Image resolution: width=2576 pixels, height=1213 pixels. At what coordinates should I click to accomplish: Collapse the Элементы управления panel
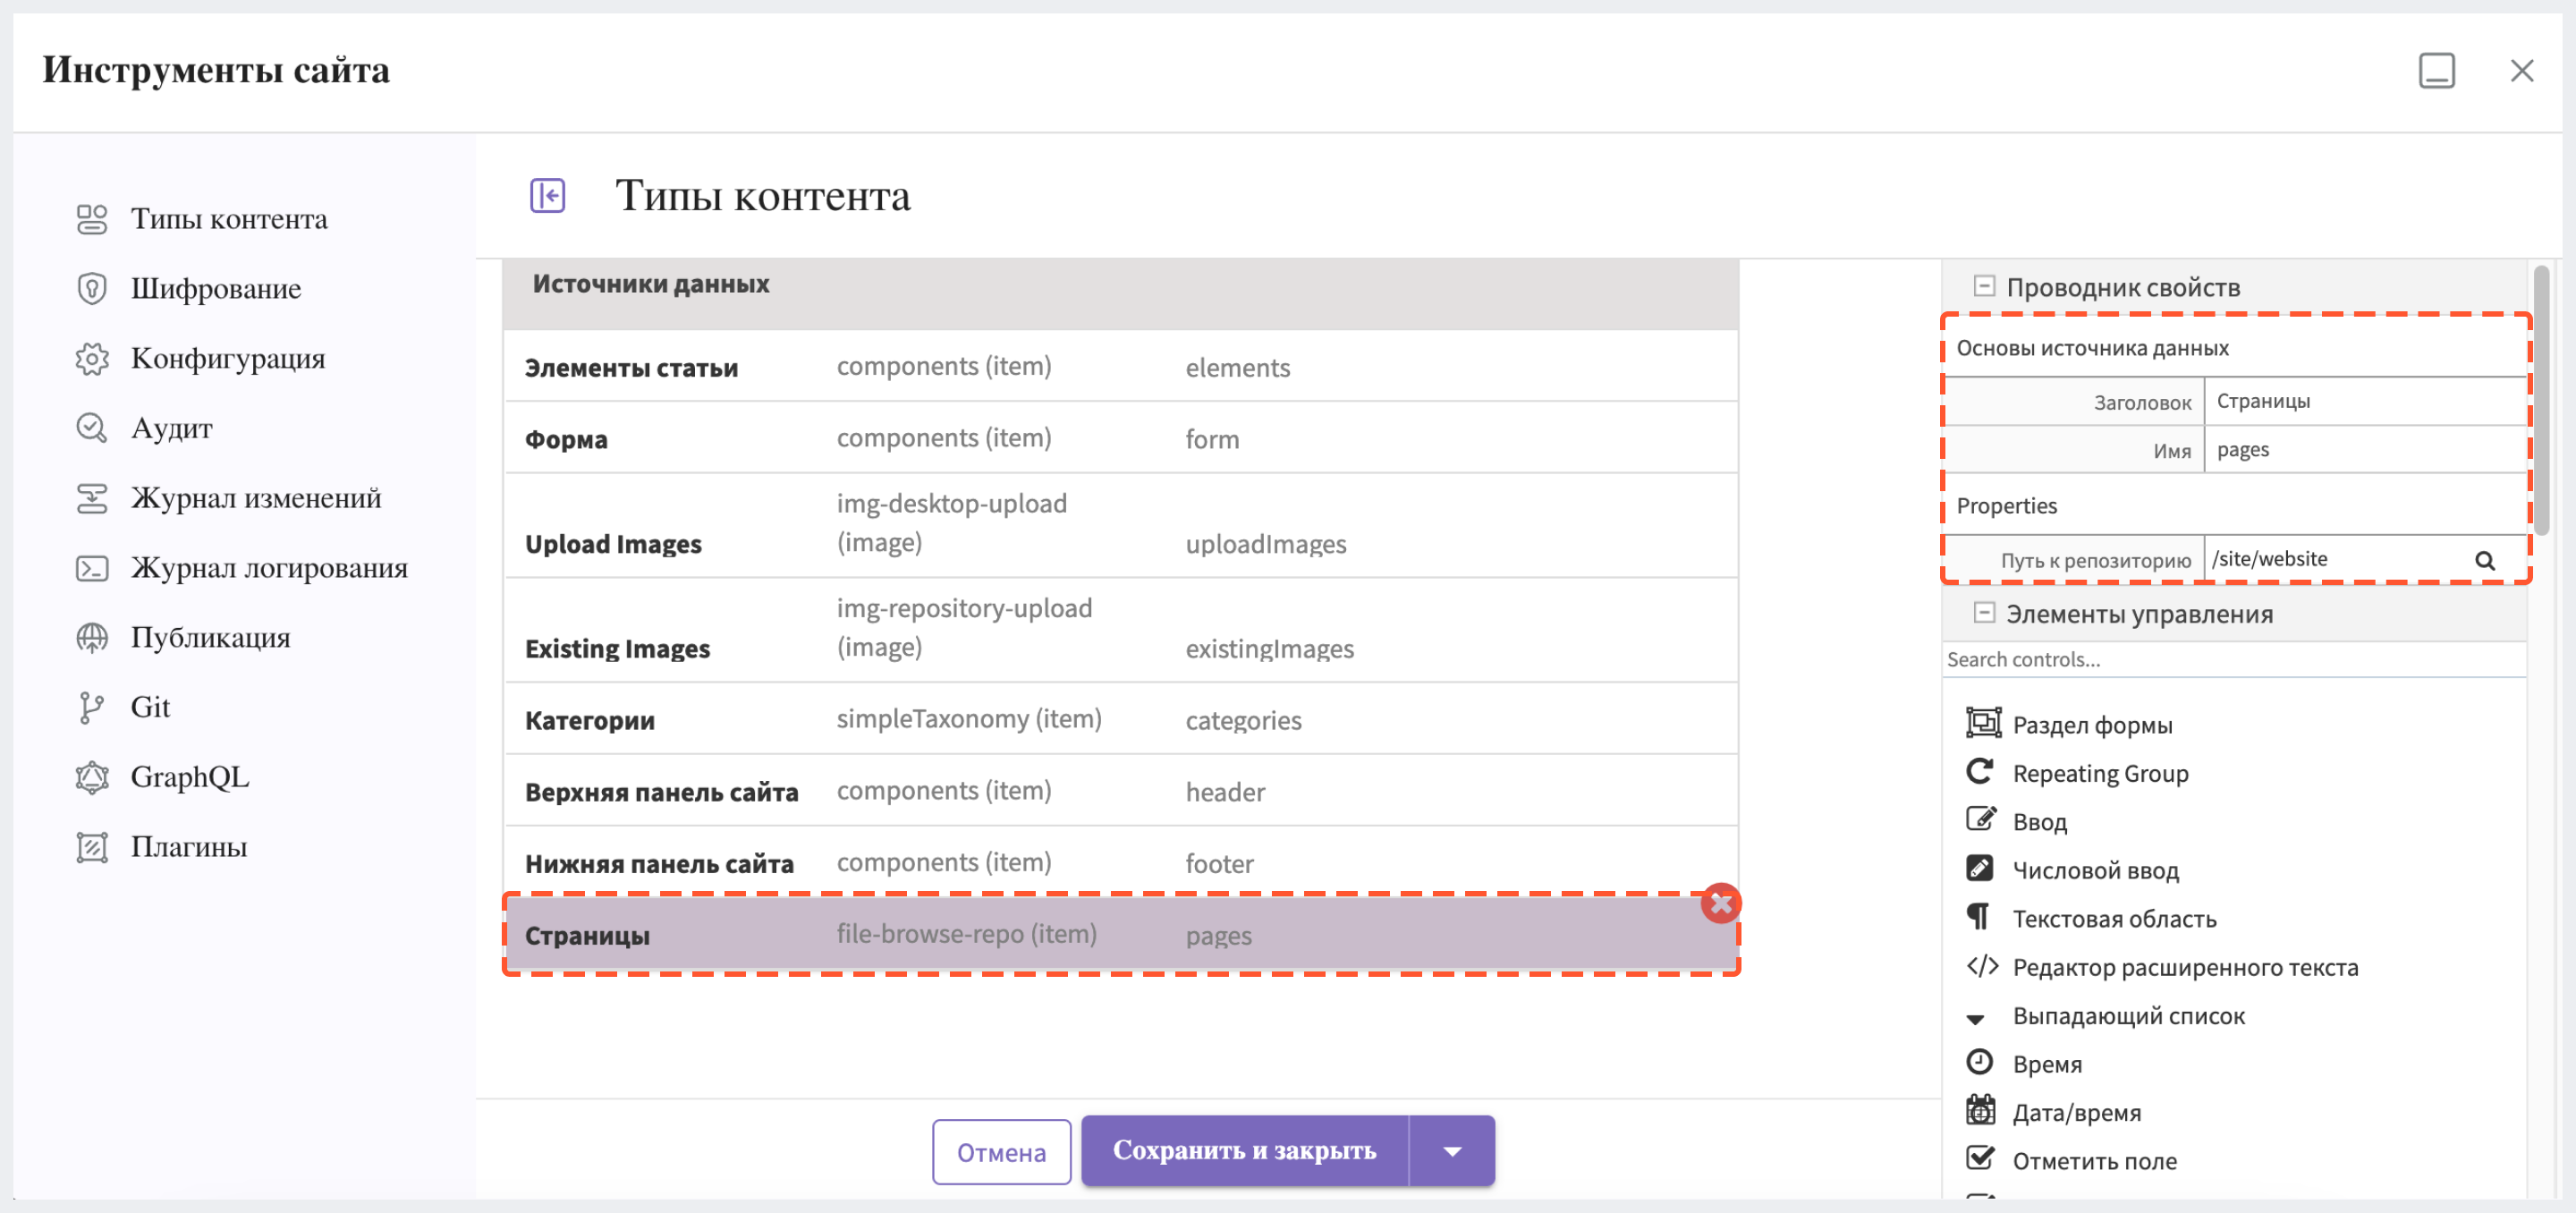click(x=1983, y=612)
